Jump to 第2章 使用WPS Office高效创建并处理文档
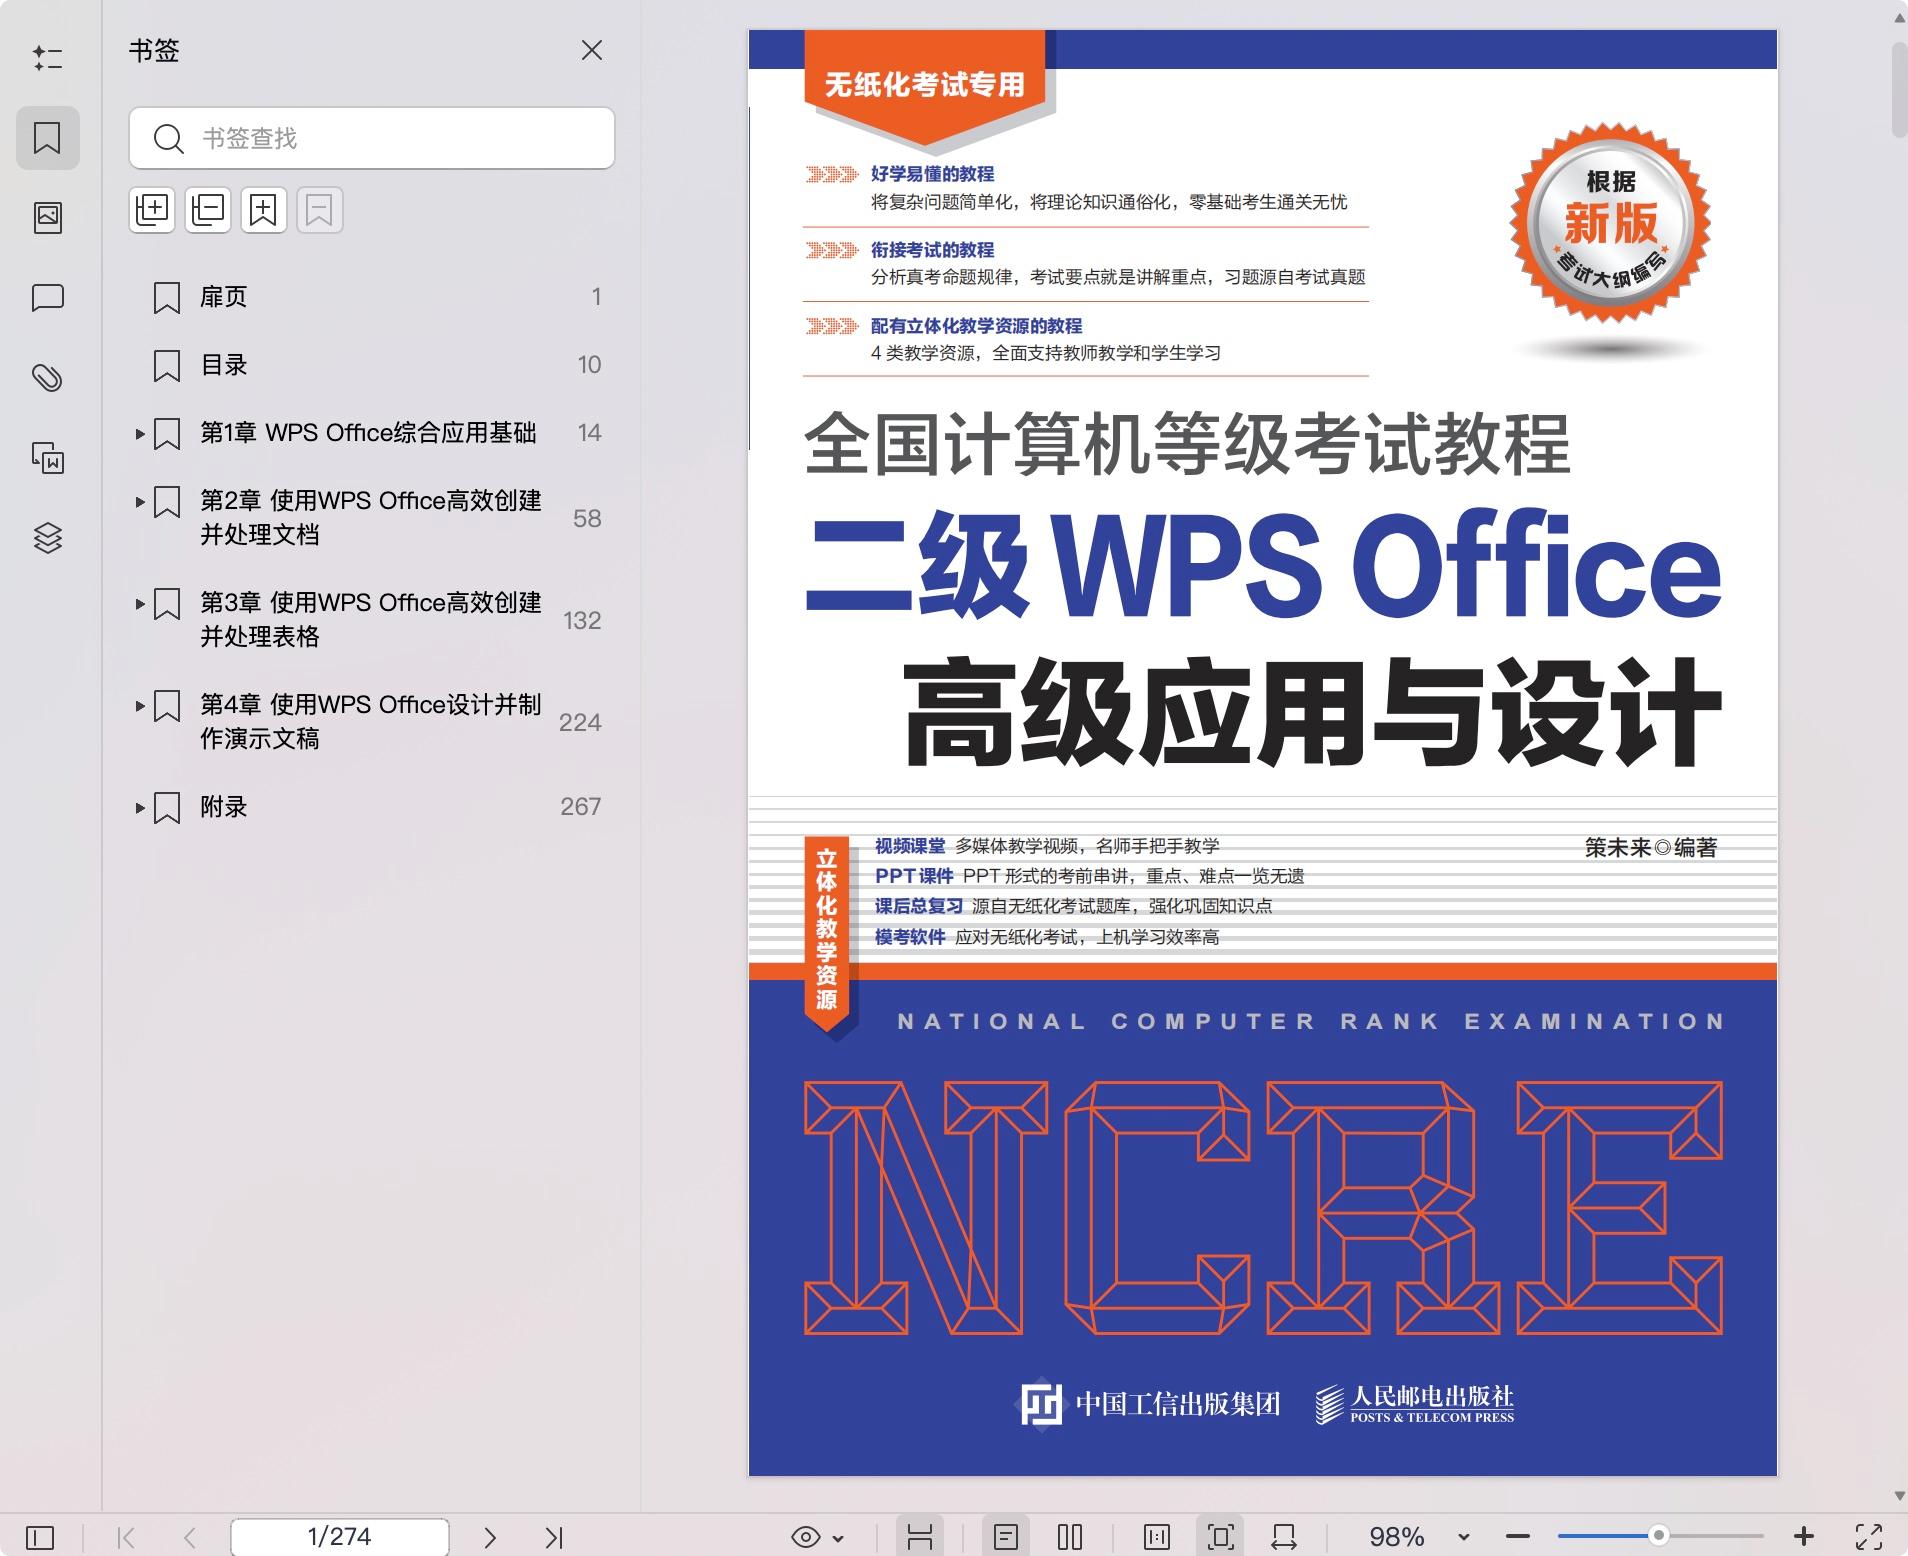Viewport: 1908px width, 1556px height. [371, 517]
